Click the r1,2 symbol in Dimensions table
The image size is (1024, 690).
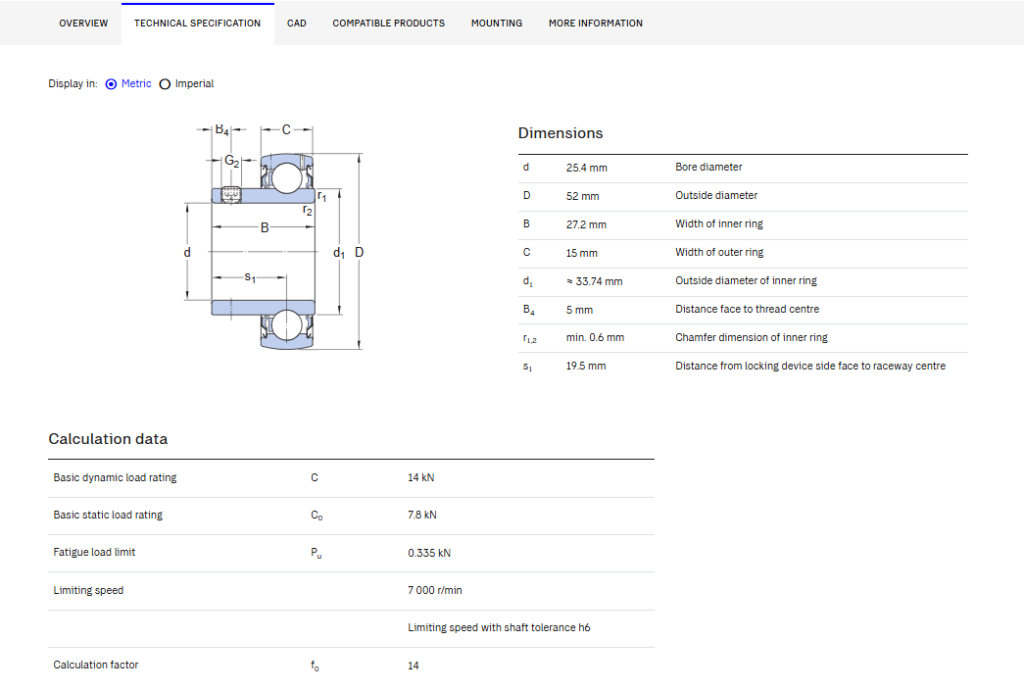(530, 338)
